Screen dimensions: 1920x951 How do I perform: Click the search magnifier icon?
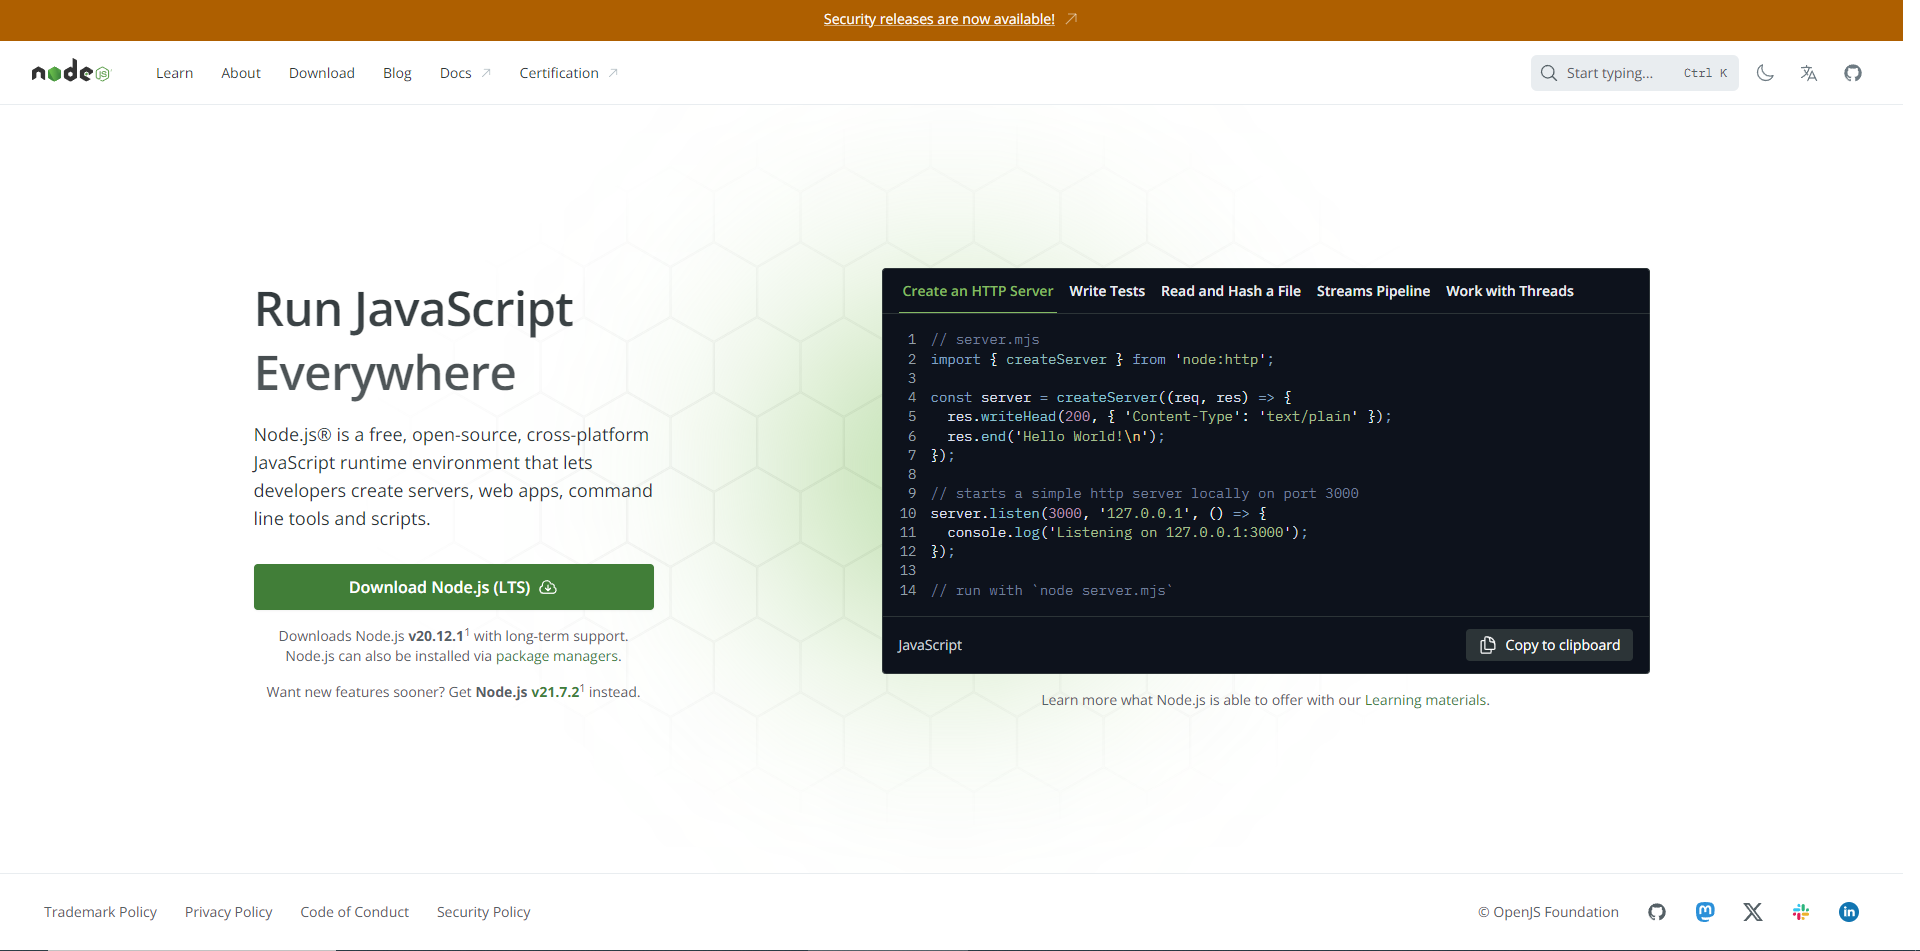tap(1549, 73)
